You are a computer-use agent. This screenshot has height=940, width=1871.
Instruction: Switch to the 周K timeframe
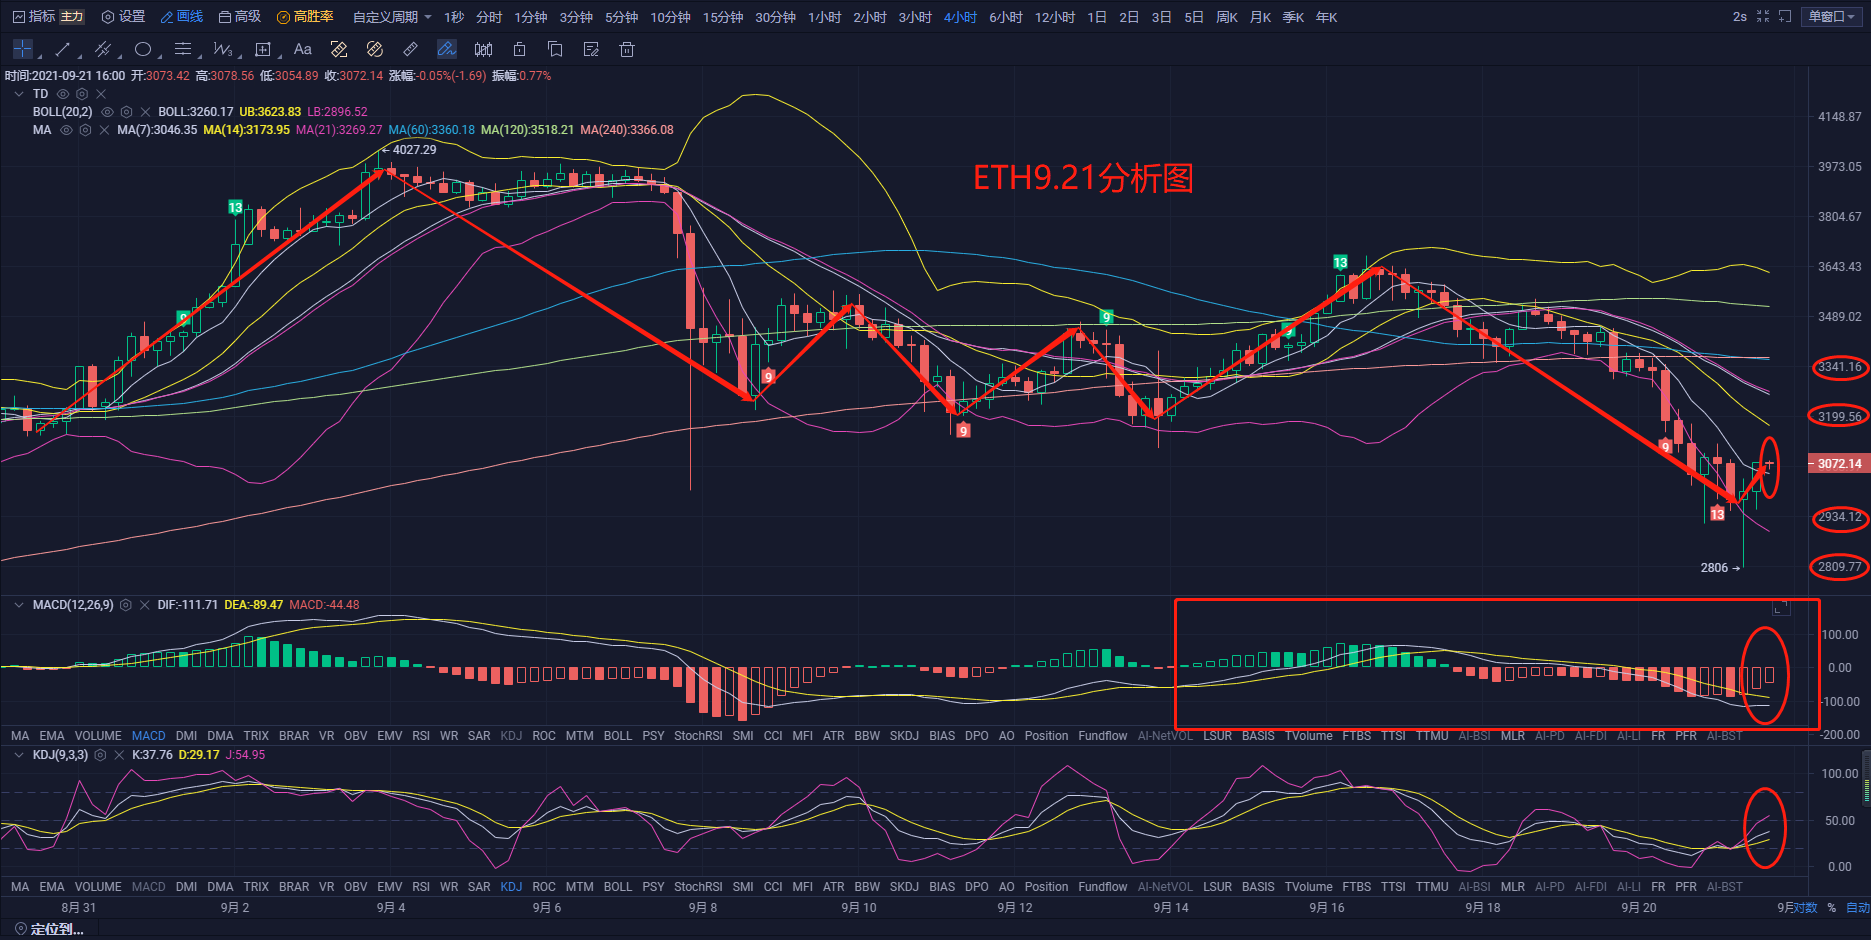(1227, 17)
